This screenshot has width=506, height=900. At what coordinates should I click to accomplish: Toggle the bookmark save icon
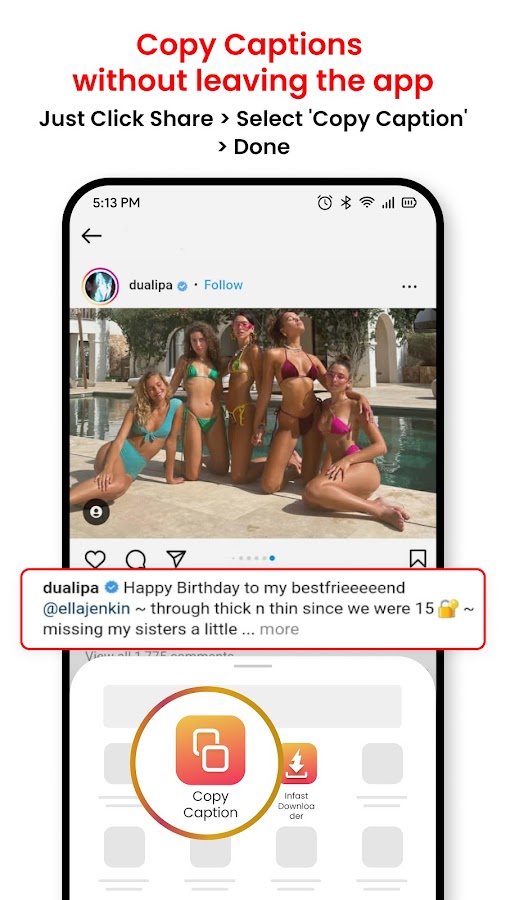(418, 558)
